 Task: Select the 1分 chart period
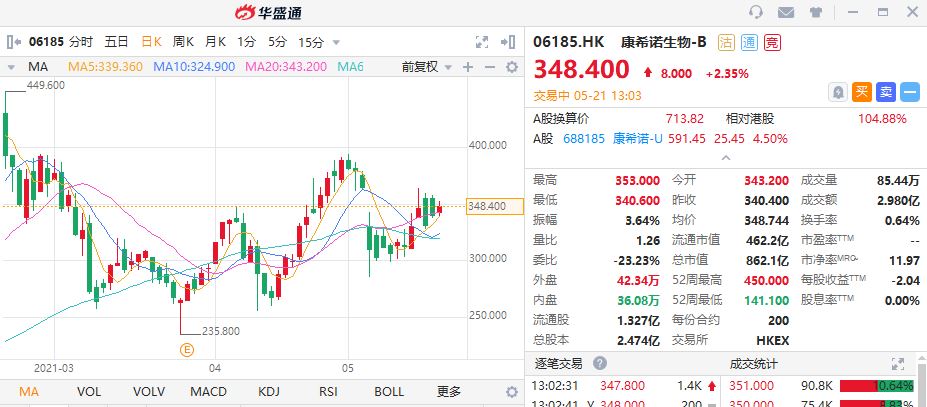247,42
